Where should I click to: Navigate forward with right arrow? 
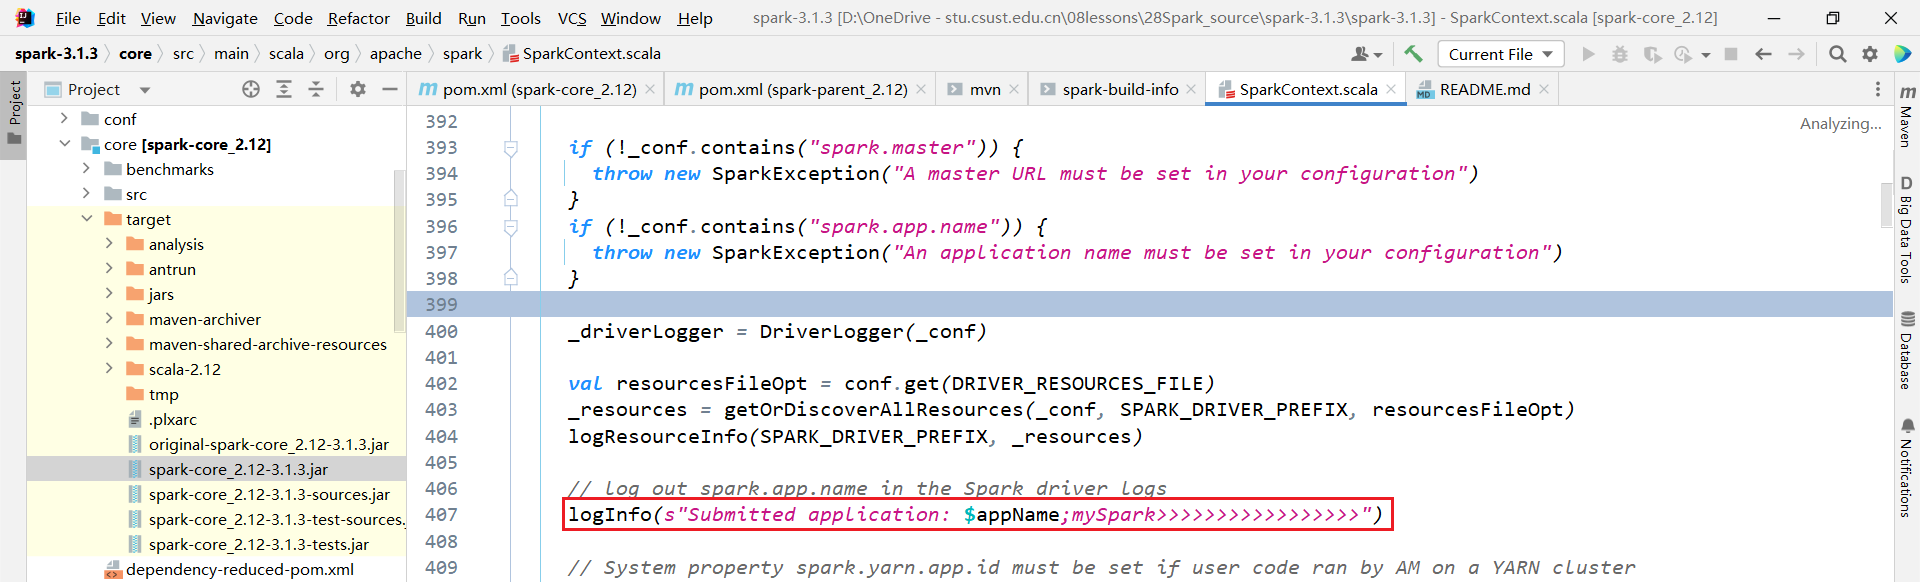[1796, 54]
